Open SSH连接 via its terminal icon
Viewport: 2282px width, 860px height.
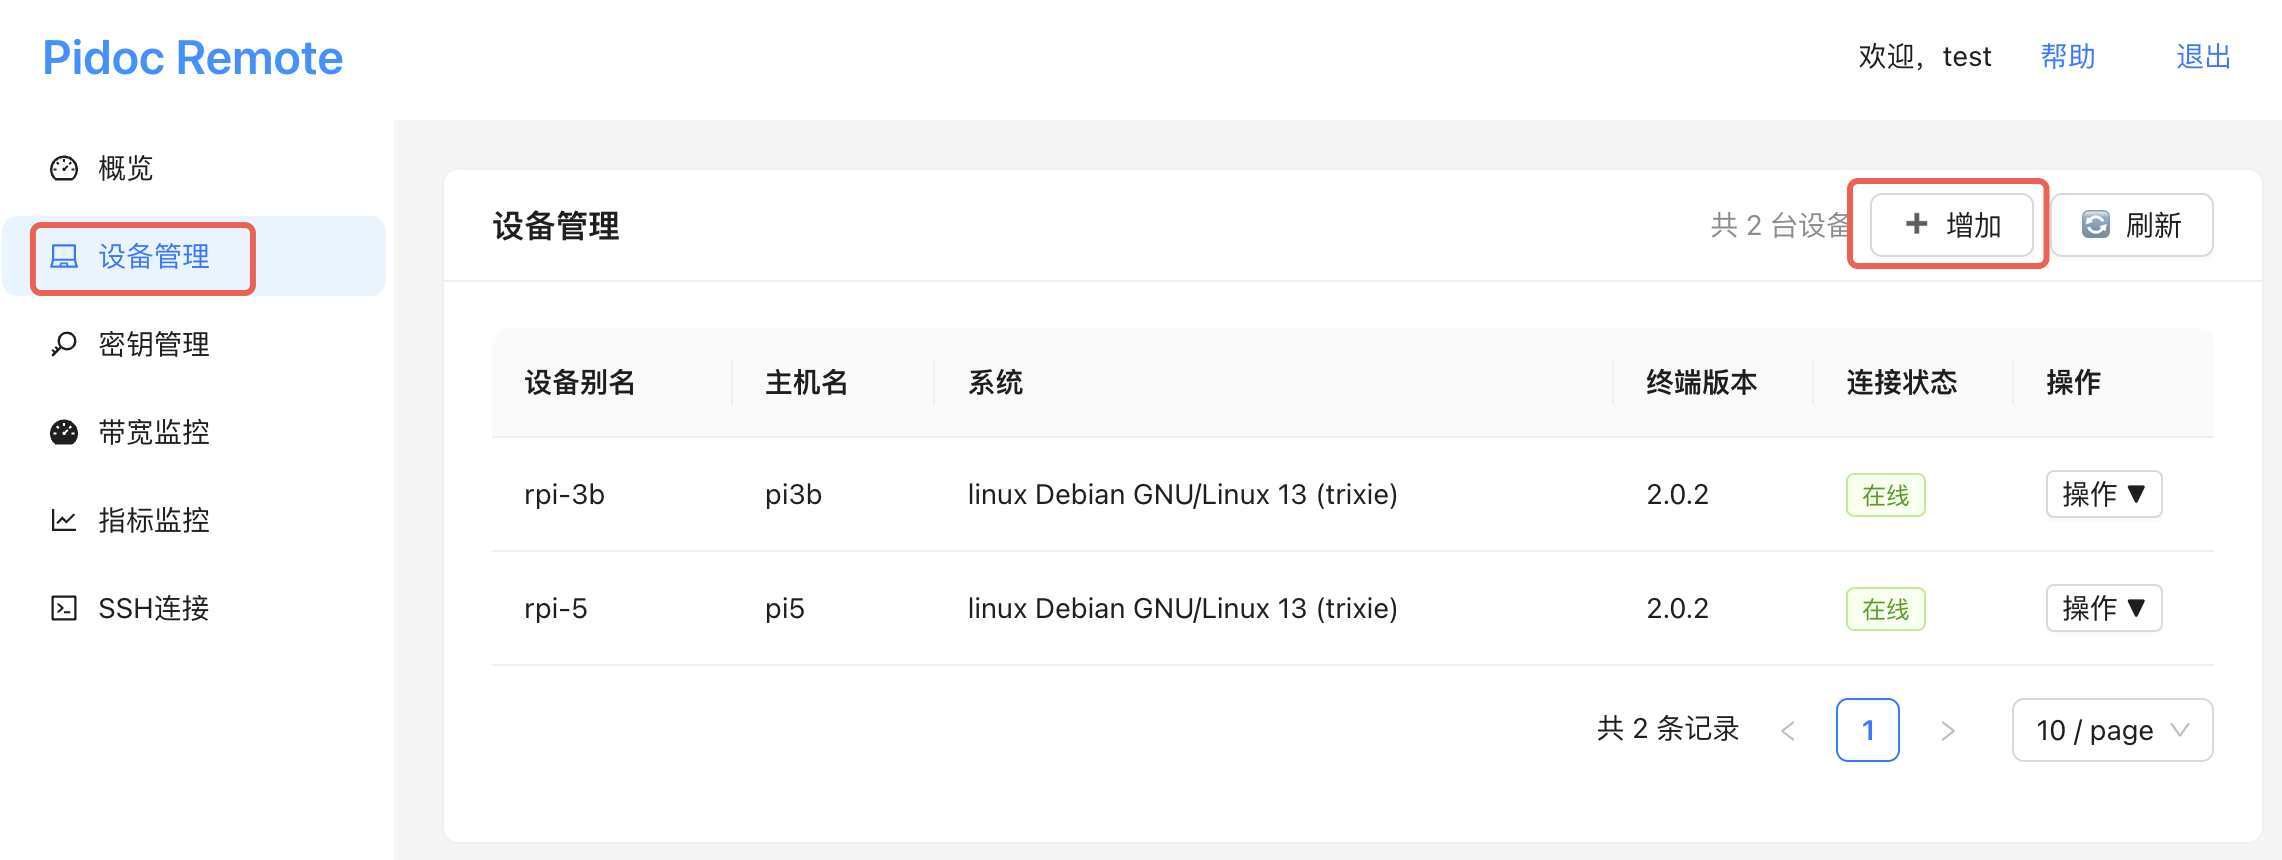63,607
